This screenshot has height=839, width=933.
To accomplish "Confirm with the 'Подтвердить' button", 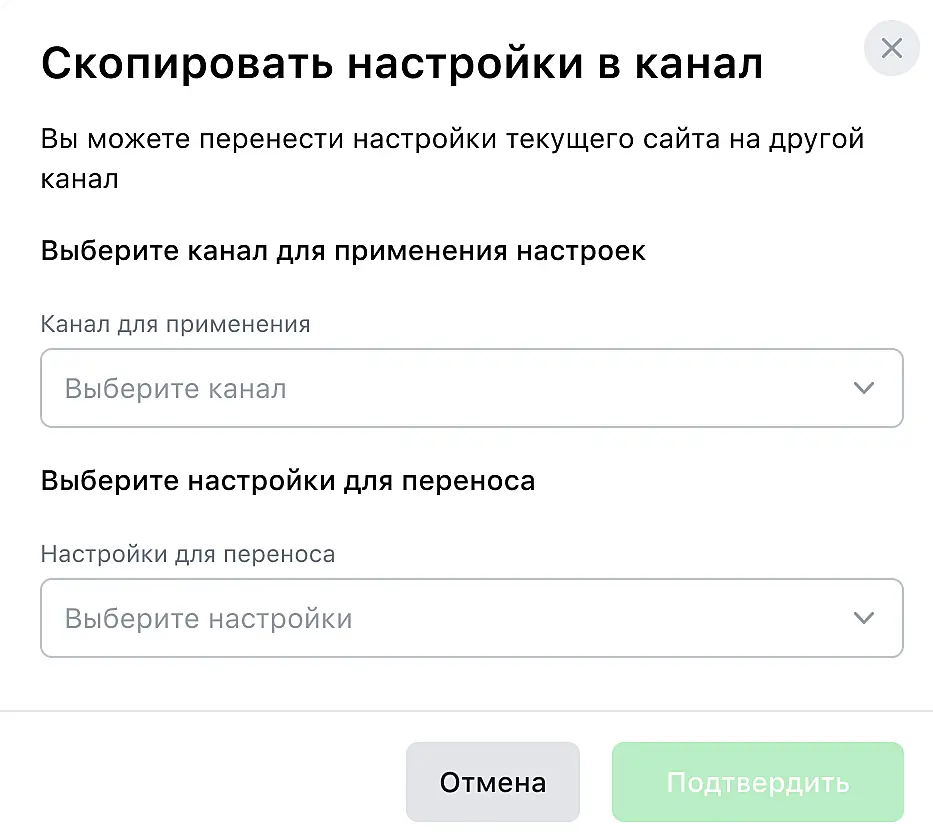I will (757, 782).
